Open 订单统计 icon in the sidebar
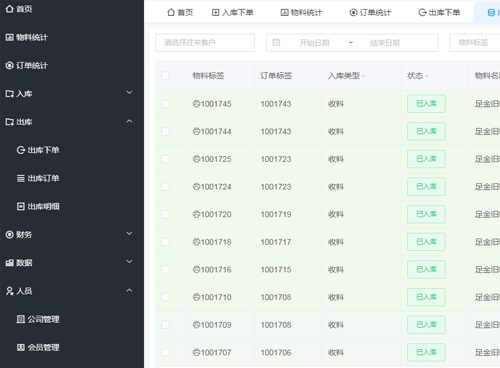500x368 pixels. [x=10, y=65]
